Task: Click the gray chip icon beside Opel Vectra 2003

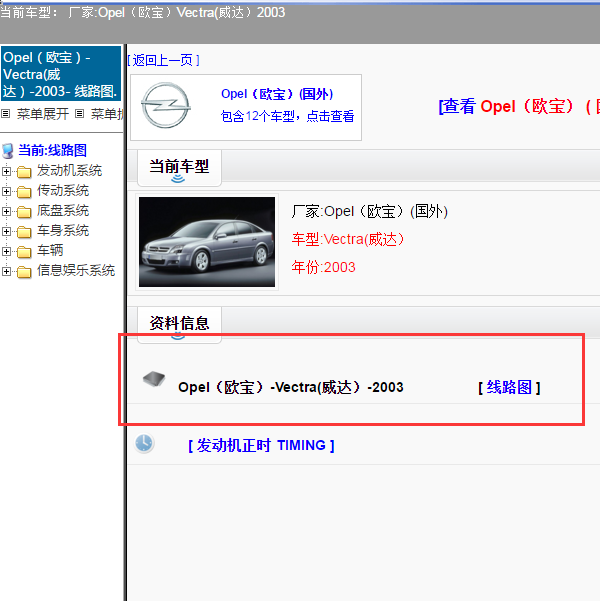Action: click(x=154, y=379)
